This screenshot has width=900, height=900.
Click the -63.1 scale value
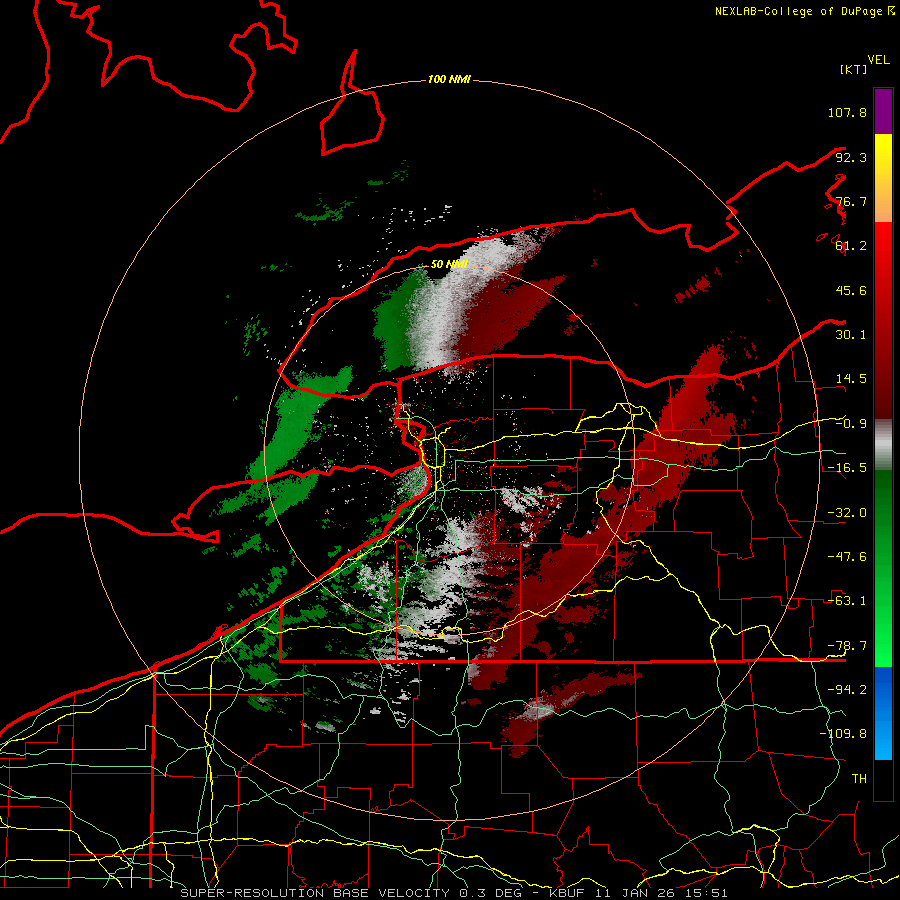click(847, 601)
